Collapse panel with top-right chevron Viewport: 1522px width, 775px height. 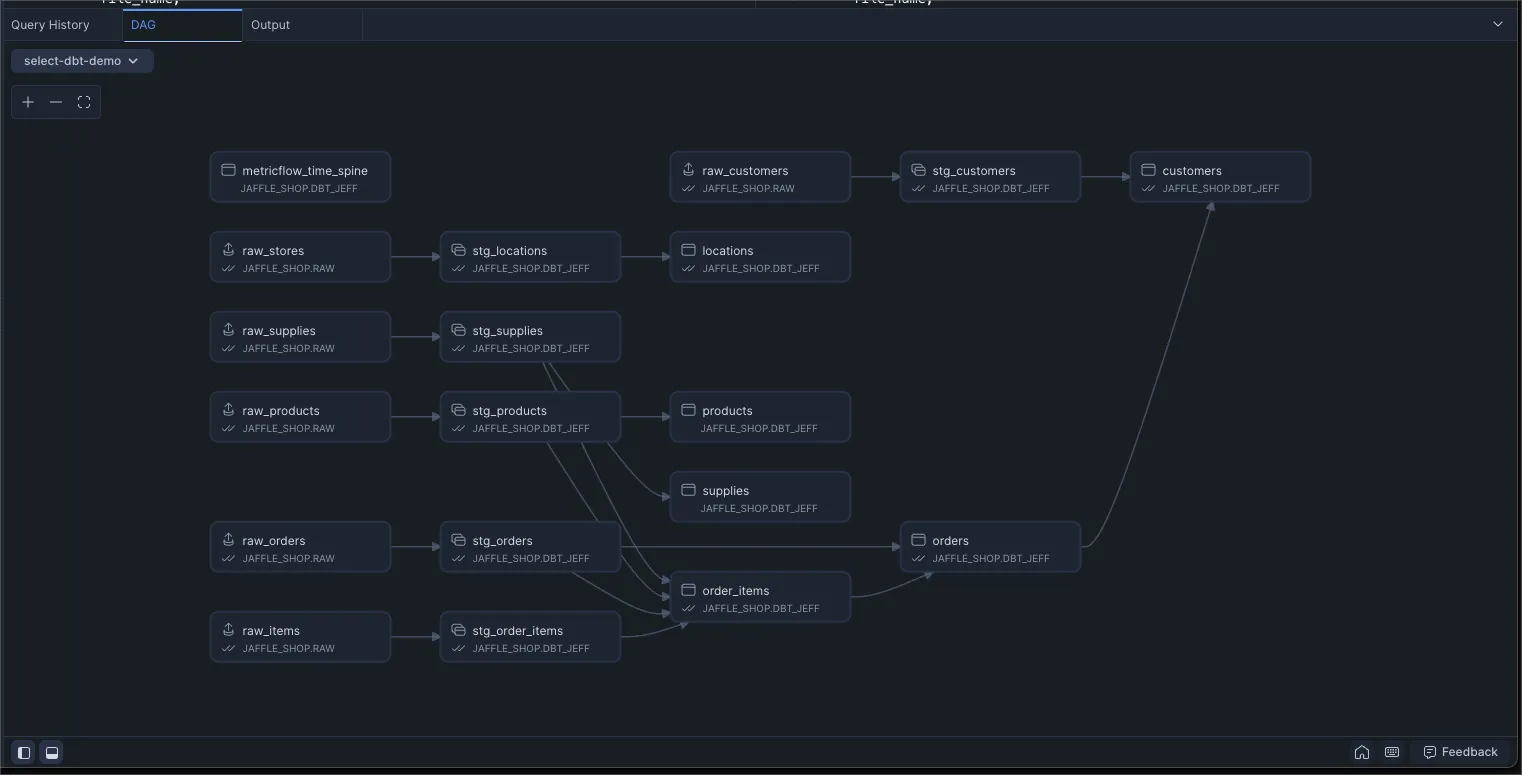tap(1498, 24)
